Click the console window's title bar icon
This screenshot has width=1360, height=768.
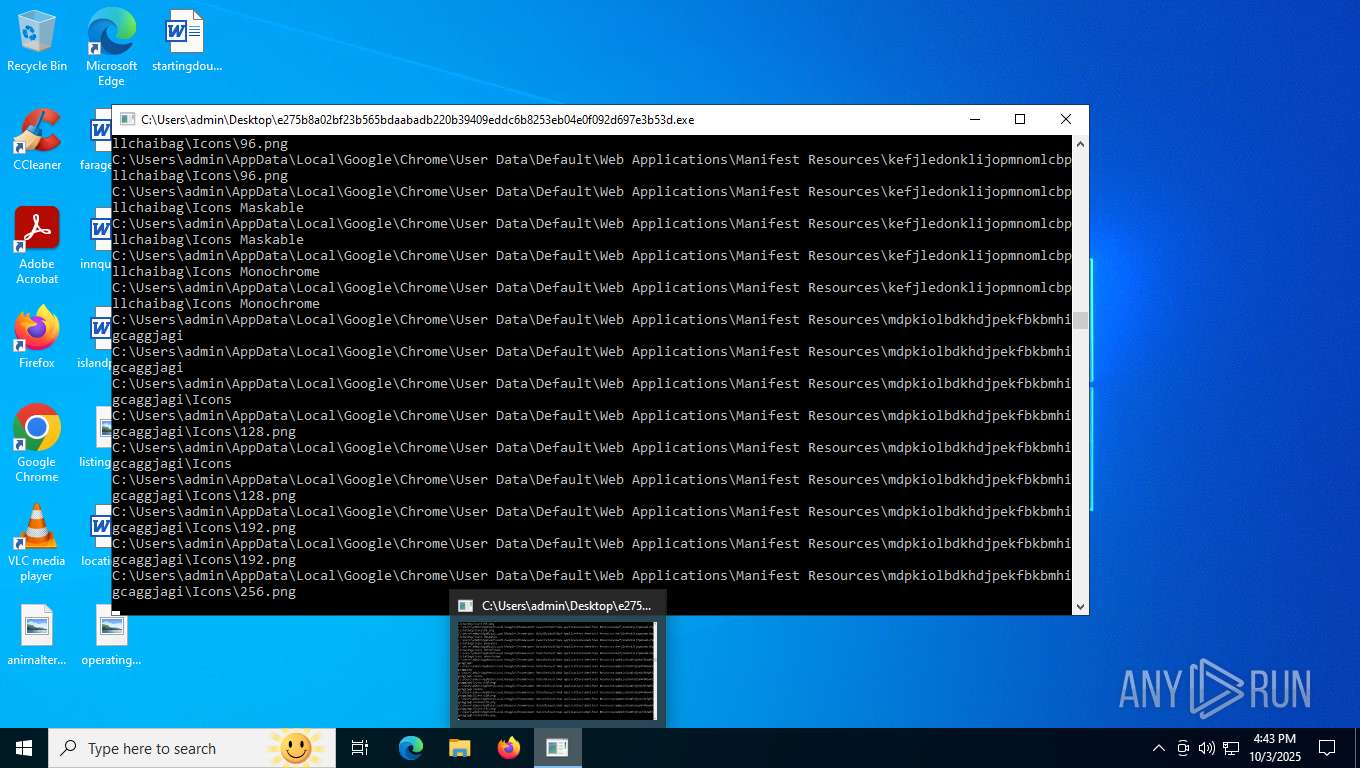[x=127, y=120]
